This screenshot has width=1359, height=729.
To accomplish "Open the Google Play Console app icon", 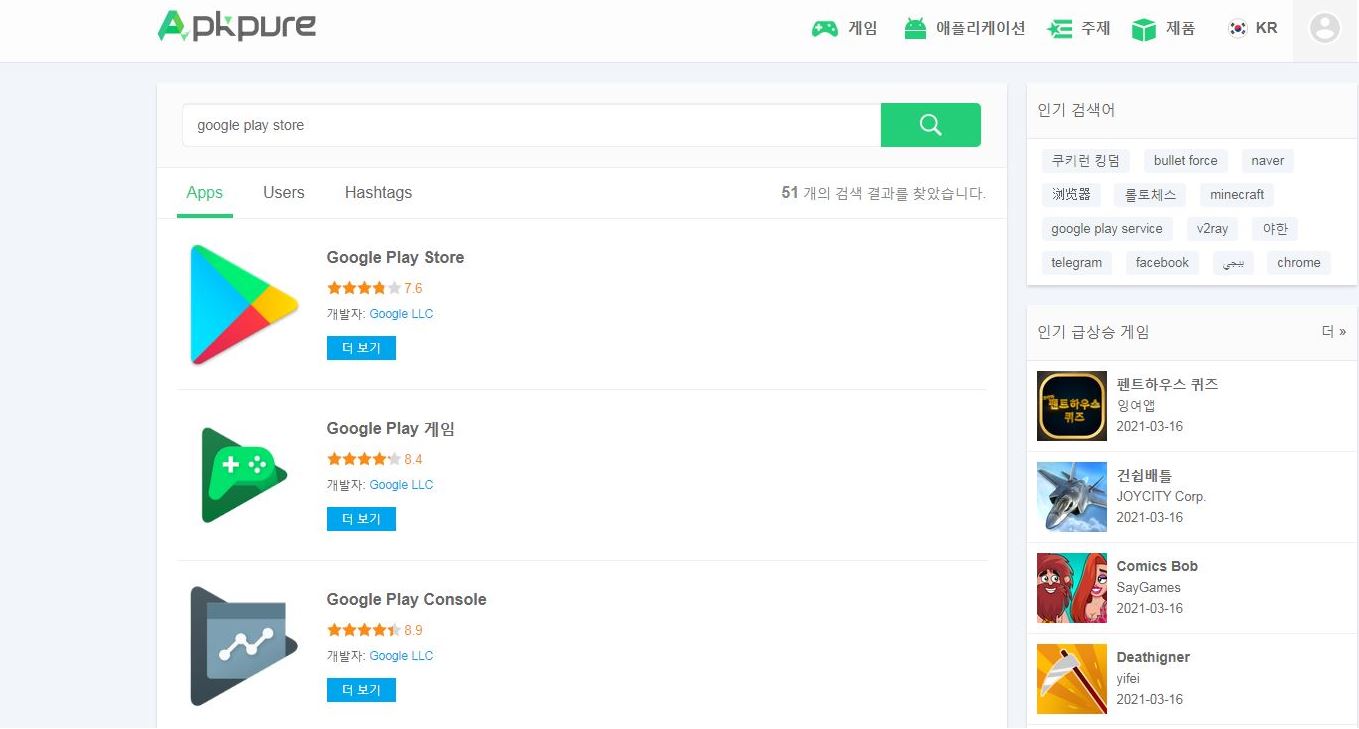I will (x=244, y=646).
